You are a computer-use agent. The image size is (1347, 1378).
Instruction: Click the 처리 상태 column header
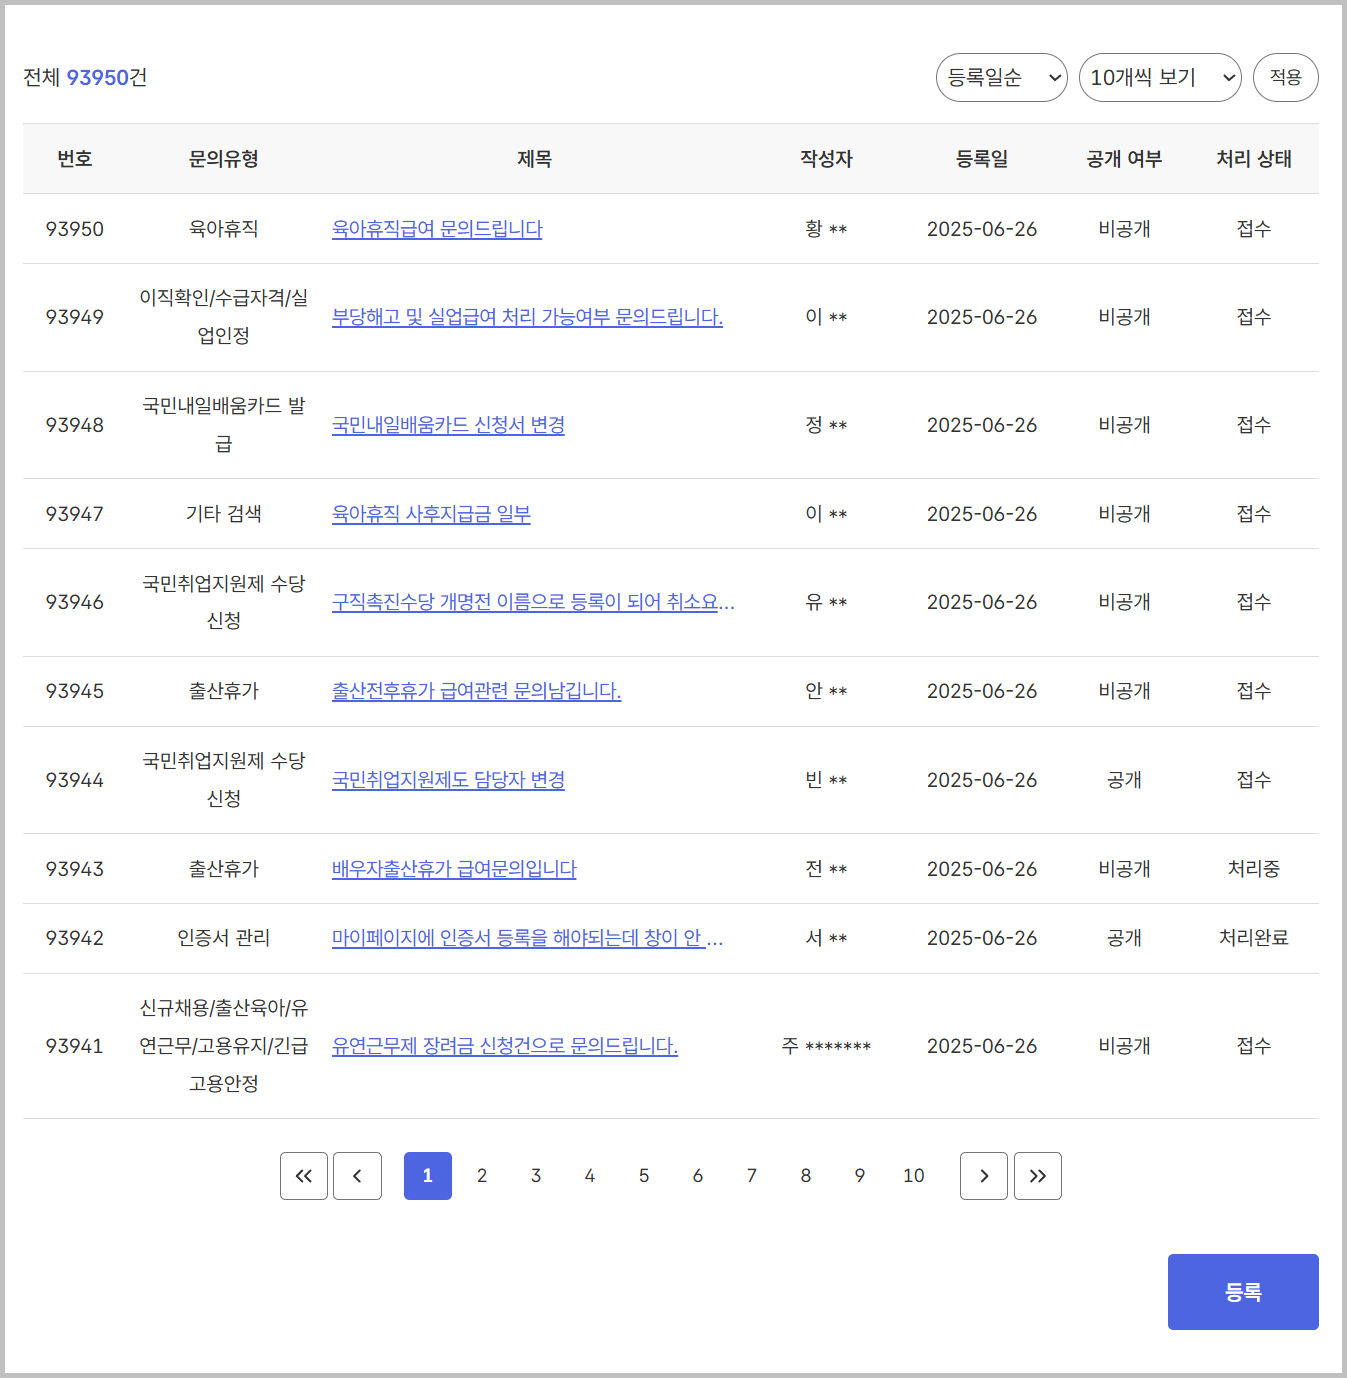pyautogui.click(x=1254, y=159)
